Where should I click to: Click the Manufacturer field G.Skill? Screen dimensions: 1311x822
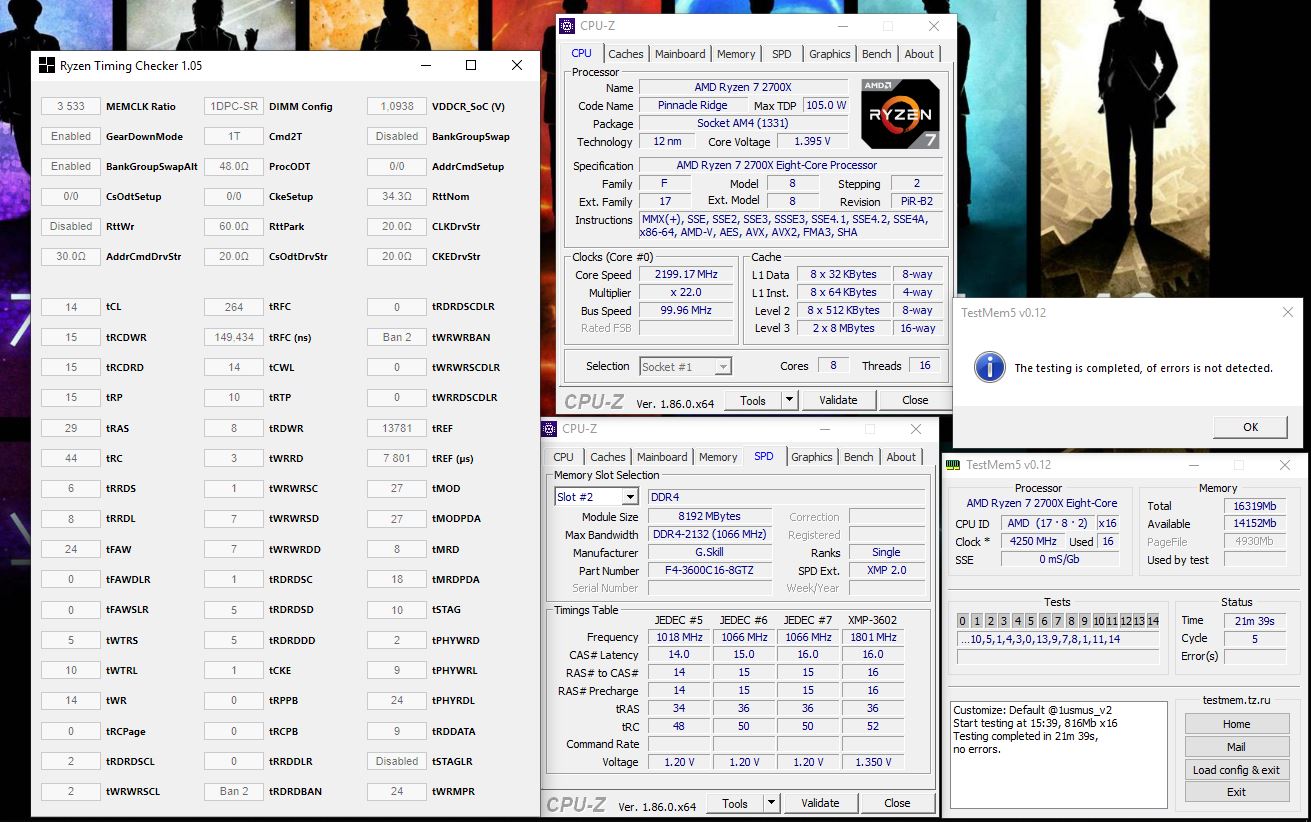[710, 552]
